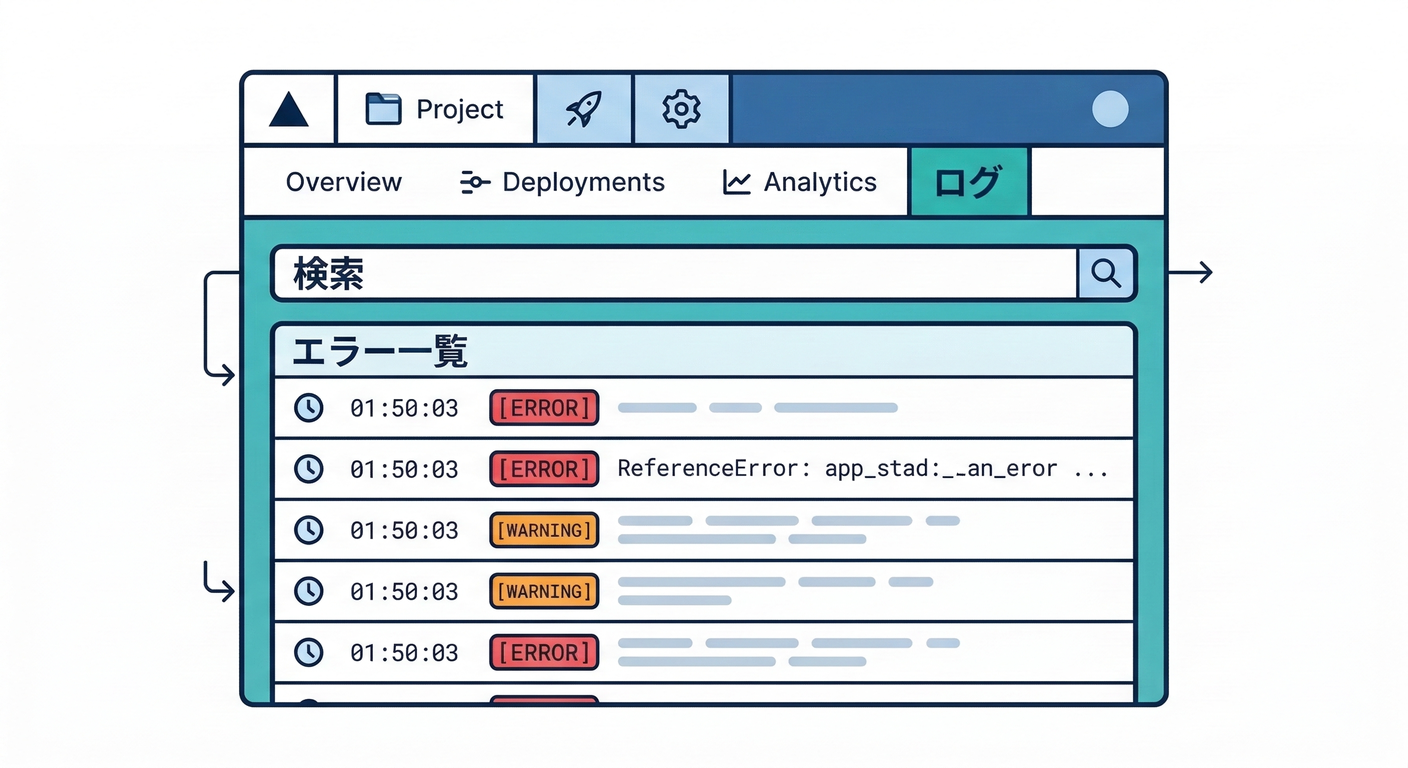Click the Deployments slider icon
The width and height of the screenshot is (1408, 768).
(473, 182)
